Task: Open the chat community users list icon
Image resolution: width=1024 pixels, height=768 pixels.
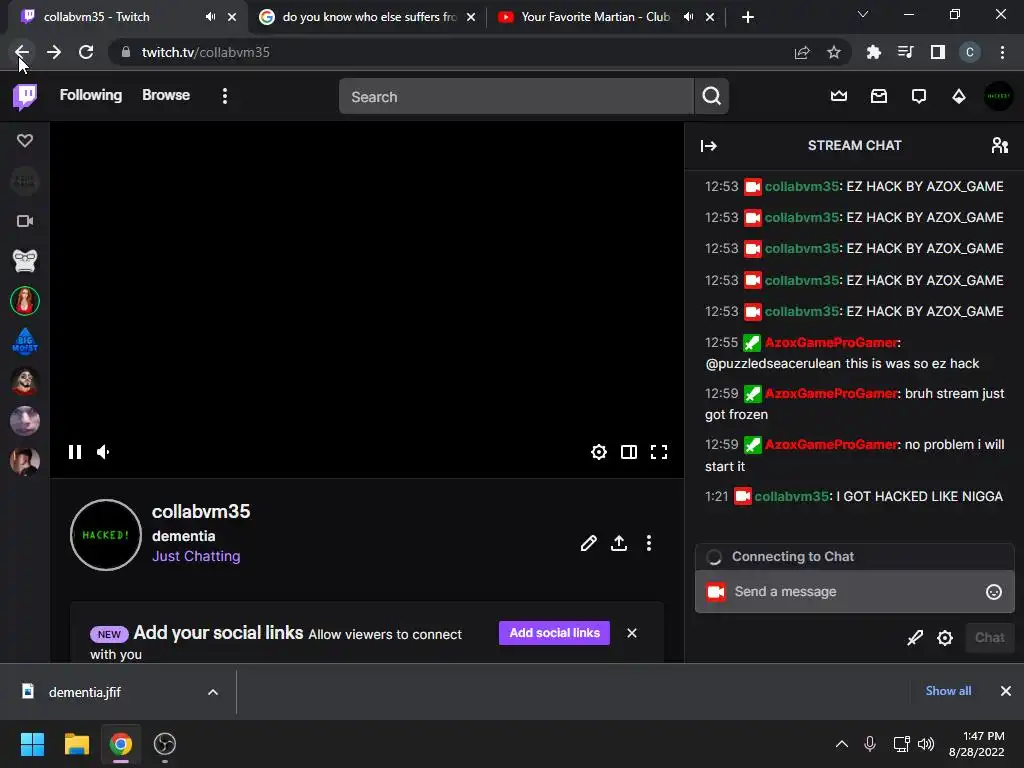Action: pyautogui.click(x=999, y=146)
